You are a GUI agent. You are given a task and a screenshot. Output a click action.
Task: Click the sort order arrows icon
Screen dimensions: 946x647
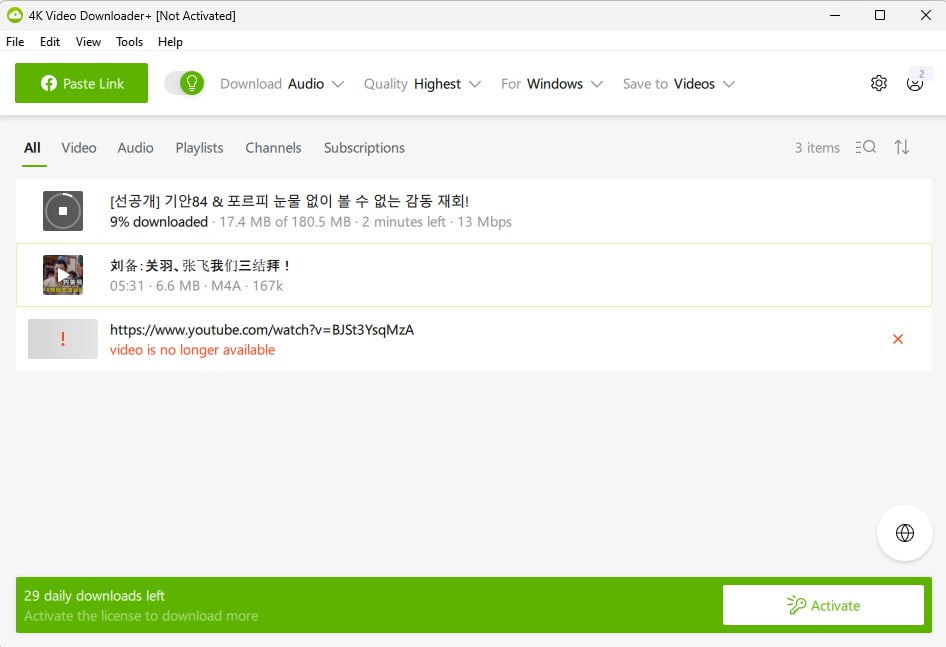pos(902,147)
